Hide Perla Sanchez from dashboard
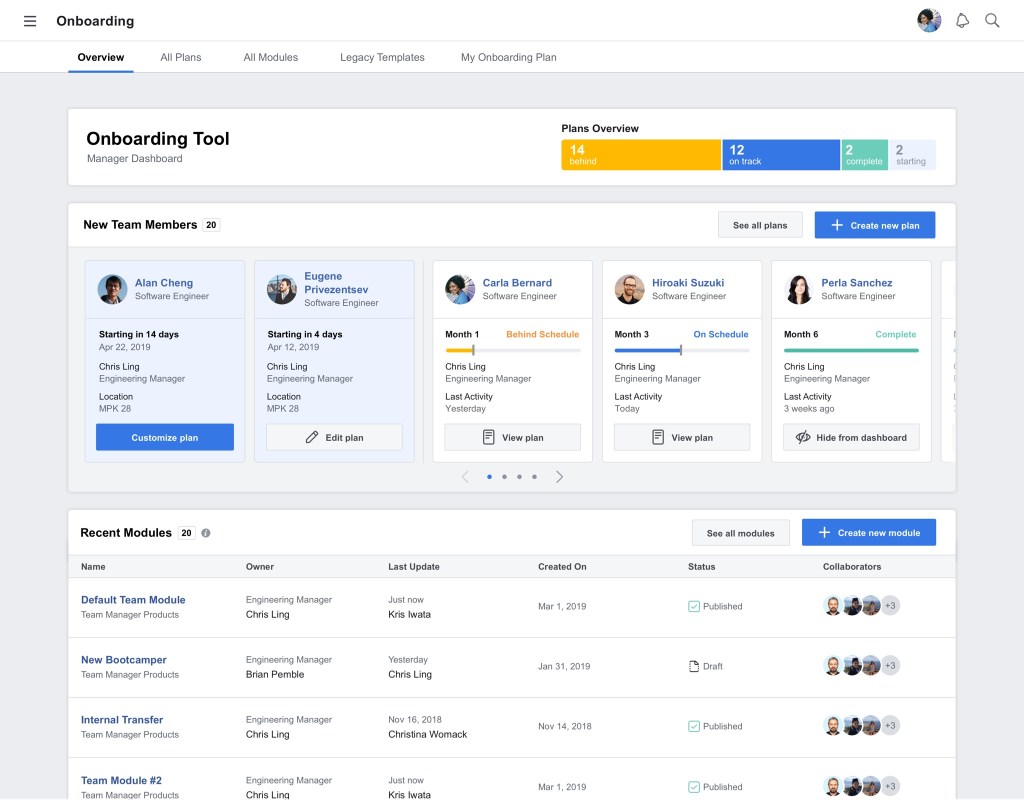 point(851,438)
